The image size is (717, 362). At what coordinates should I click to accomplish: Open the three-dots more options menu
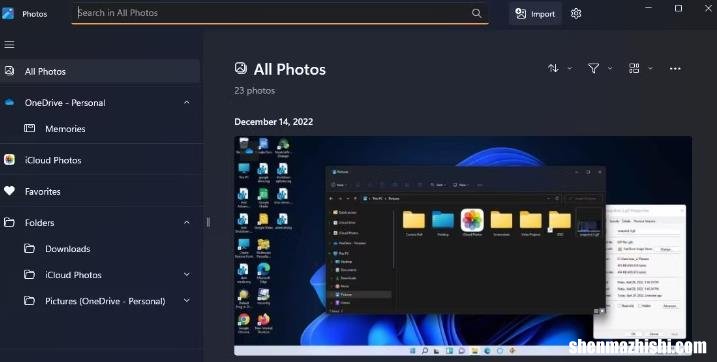point(675,69)
